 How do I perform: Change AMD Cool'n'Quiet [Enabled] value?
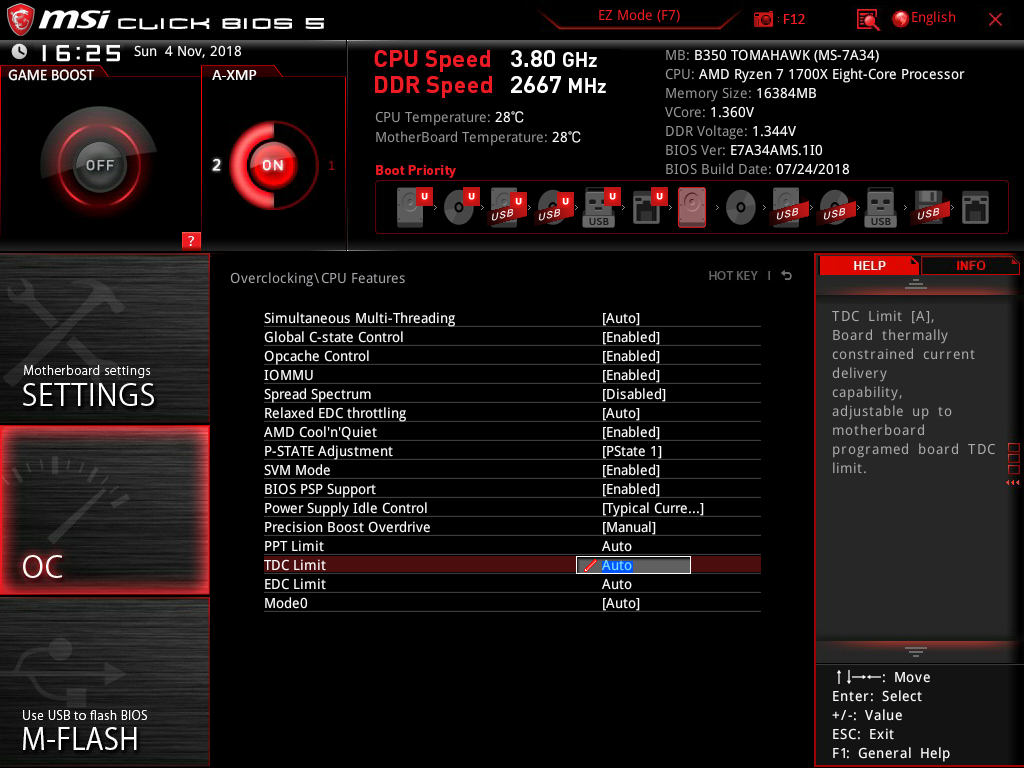tap(631, 432)
